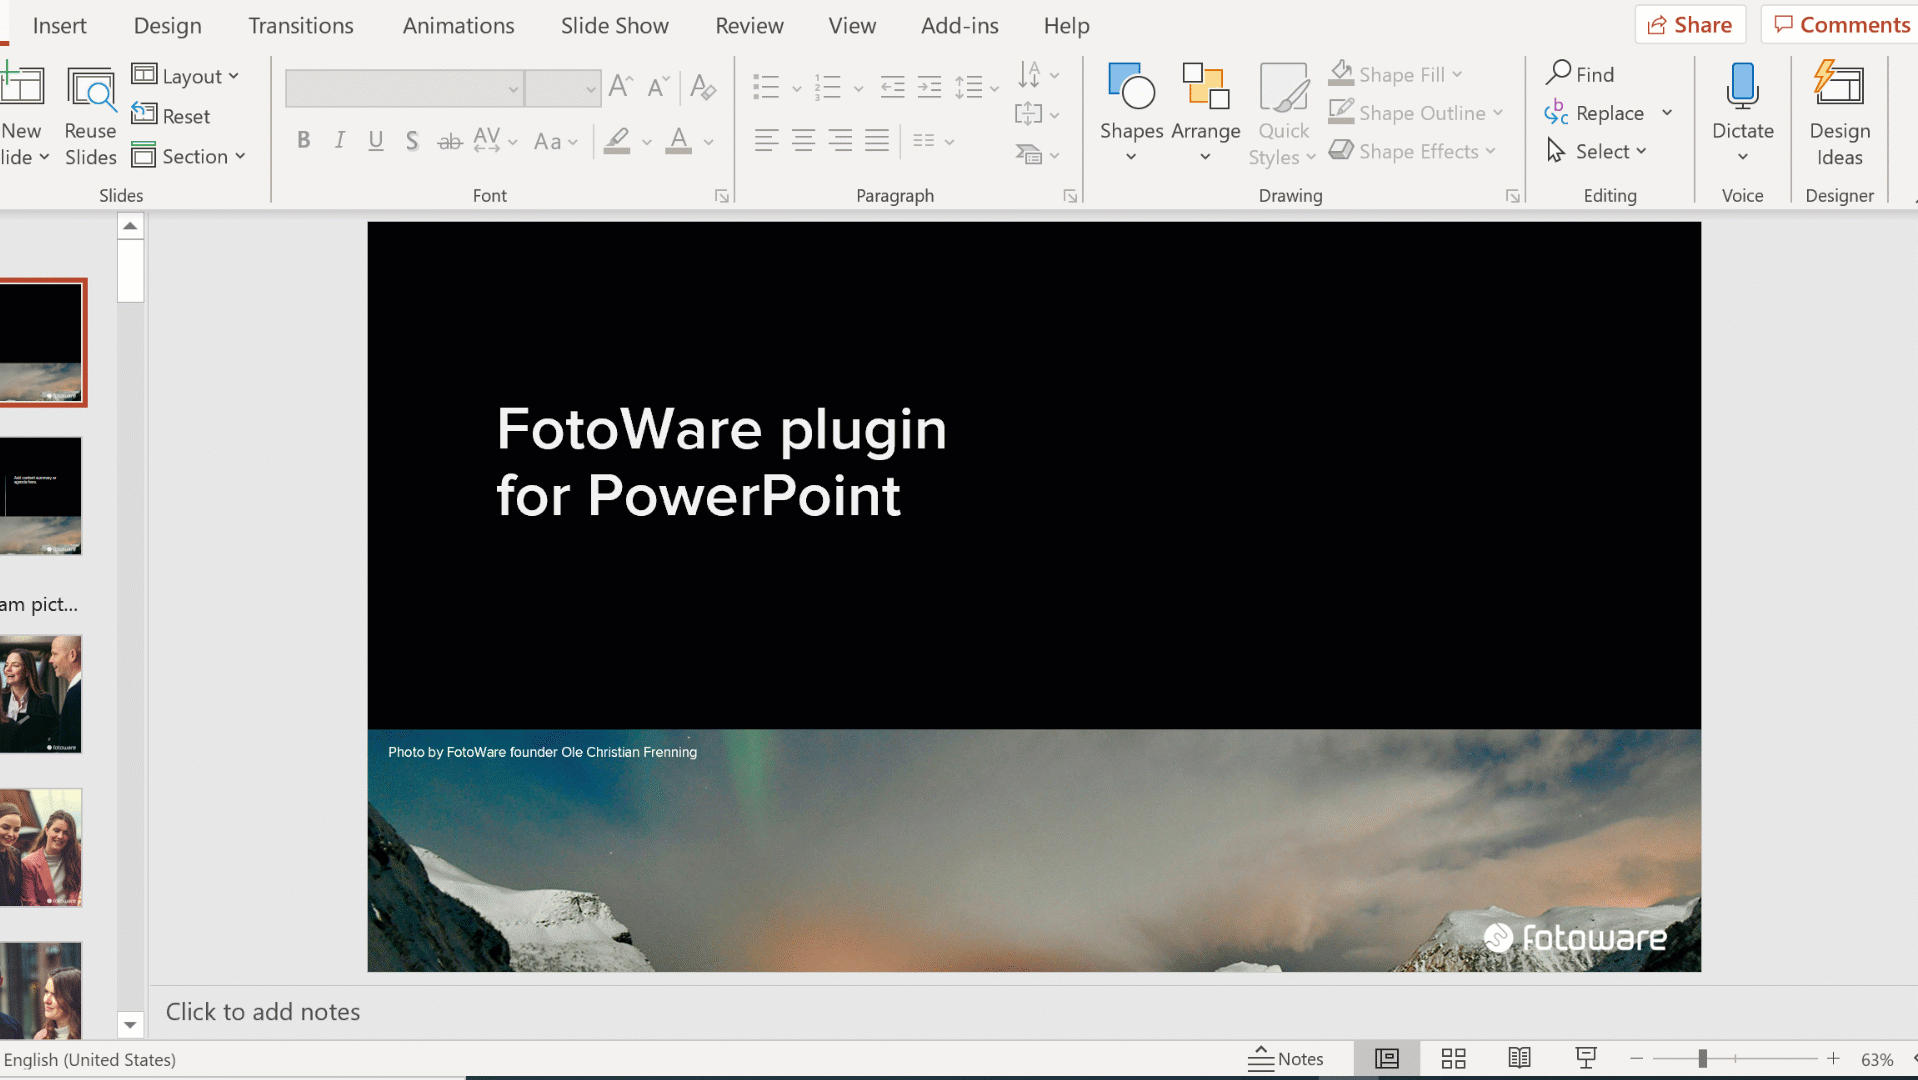Screen dimensions: 1918x1080
Task: Toggle Bold formatting
Action: point(304,141)
